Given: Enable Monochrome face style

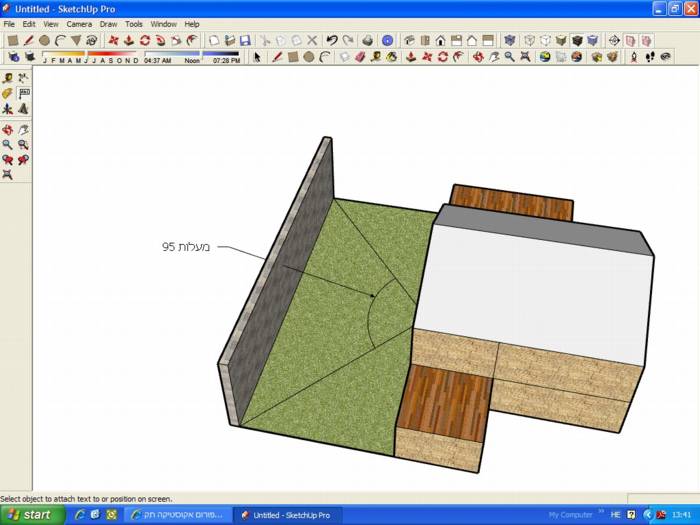Looking at the screenshot, I should pos(593,41).
